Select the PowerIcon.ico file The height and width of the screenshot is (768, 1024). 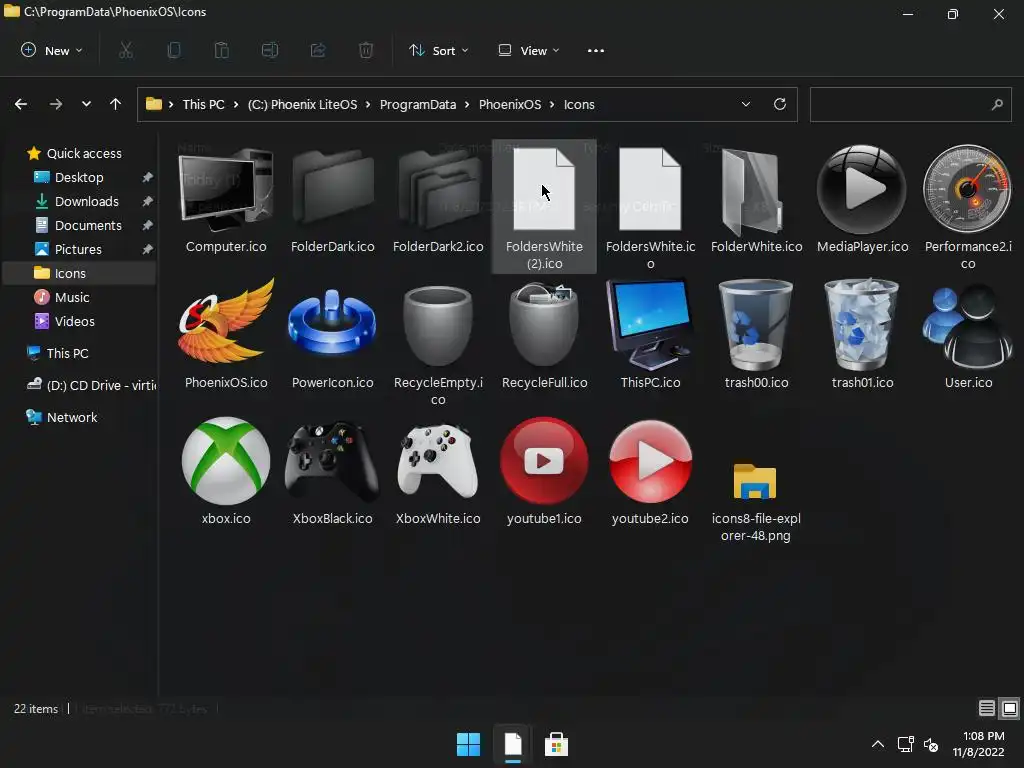point(332,334)
